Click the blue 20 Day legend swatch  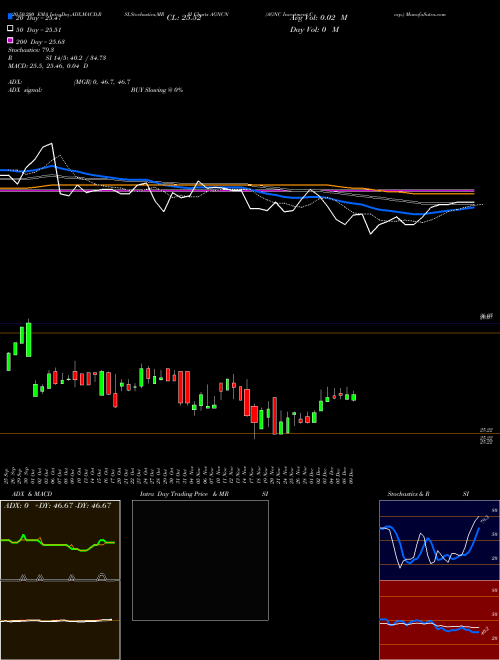(x=10, y=17)
